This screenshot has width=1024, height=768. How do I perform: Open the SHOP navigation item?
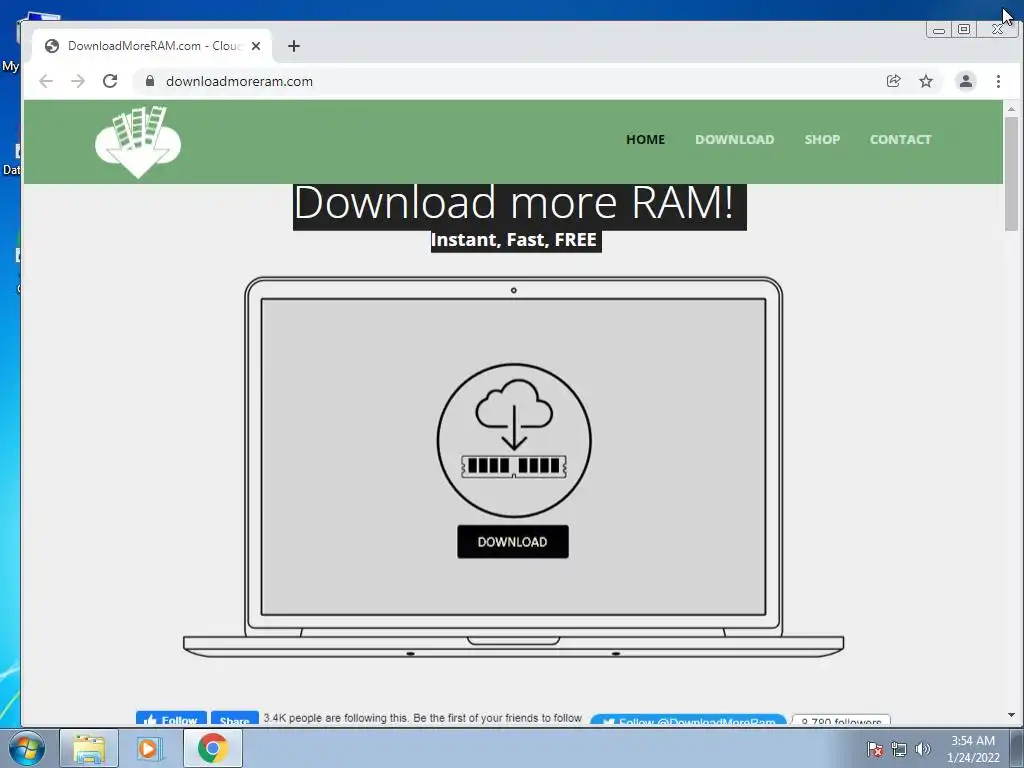(822, 139)
